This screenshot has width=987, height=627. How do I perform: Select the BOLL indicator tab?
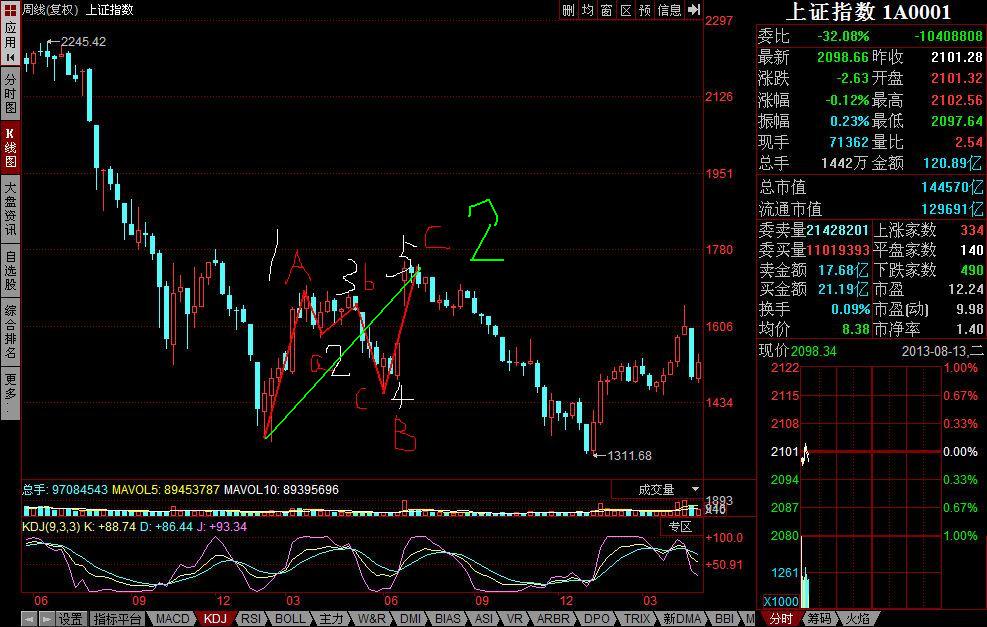click(x=290, y=618)
